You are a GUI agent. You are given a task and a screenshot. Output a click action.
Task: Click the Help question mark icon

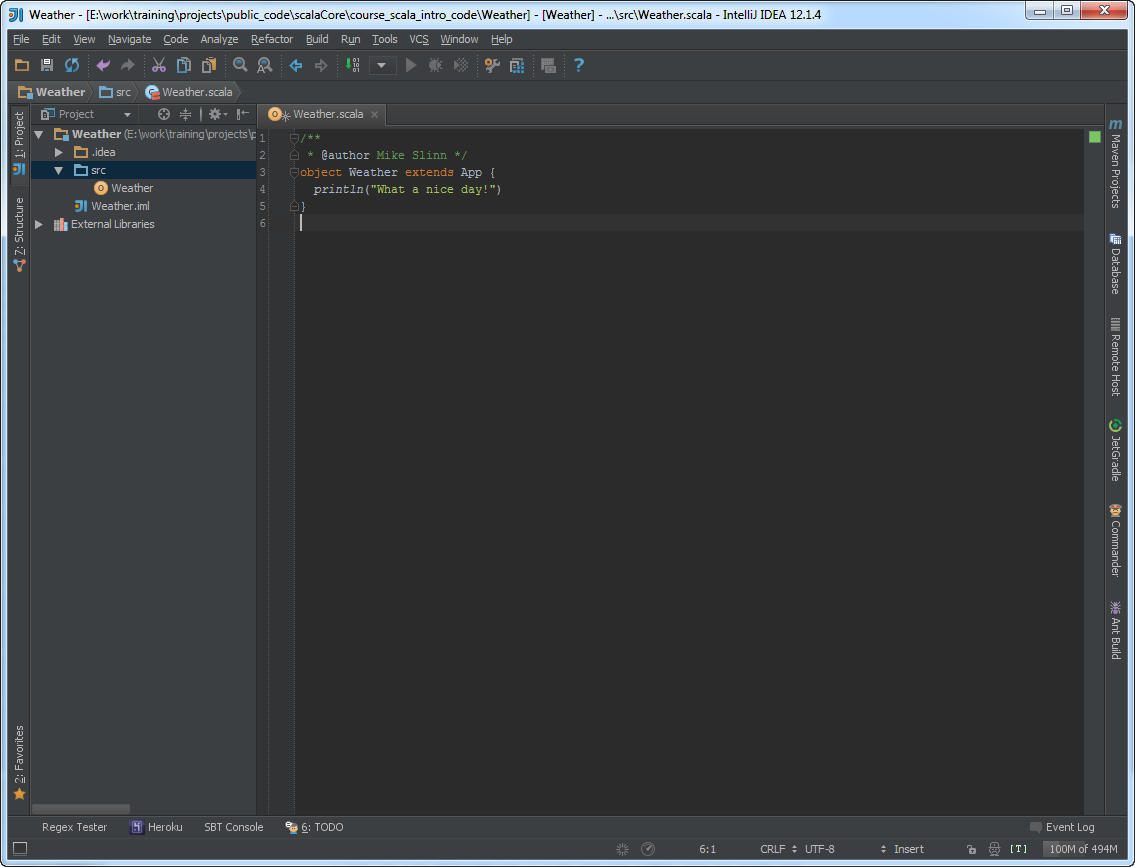click(x=578, y=65)
